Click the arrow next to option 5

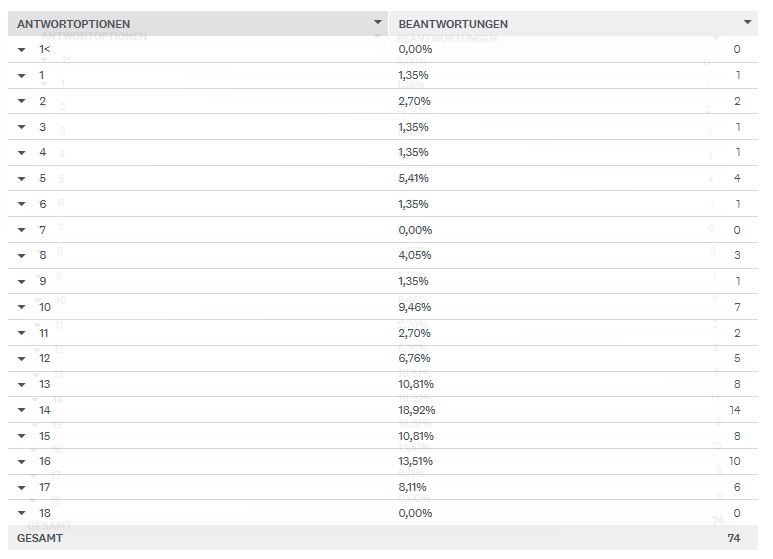point(22,178)
